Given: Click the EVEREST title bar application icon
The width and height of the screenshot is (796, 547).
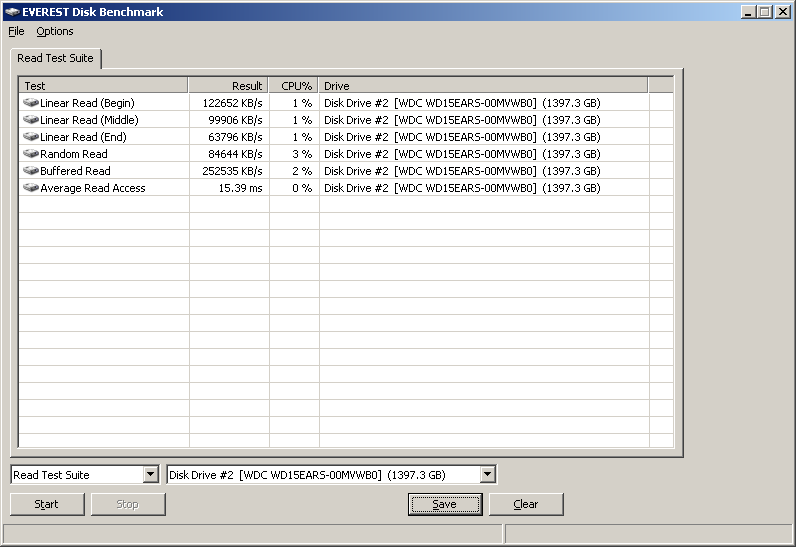Looking at the screenshot, I should coord(12,12).
